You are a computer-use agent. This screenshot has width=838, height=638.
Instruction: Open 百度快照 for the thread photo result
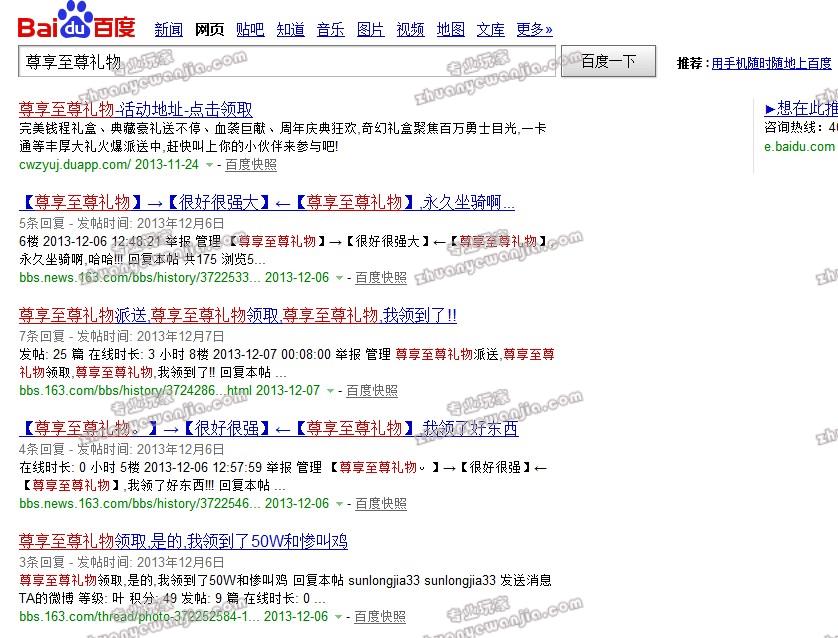tap(380, 617)
